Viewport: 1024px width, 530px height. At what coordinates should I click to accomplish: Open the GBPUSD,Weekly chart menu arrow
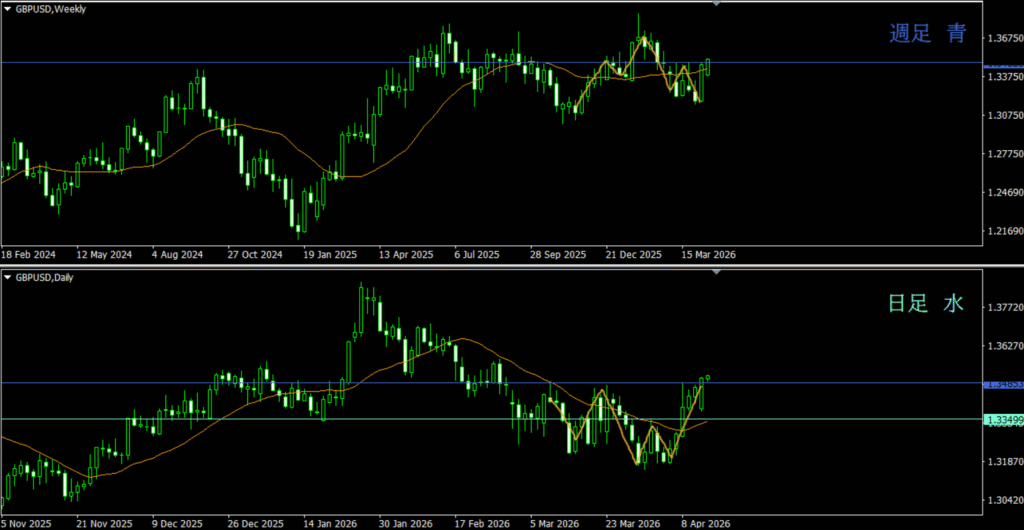(8, 9)
